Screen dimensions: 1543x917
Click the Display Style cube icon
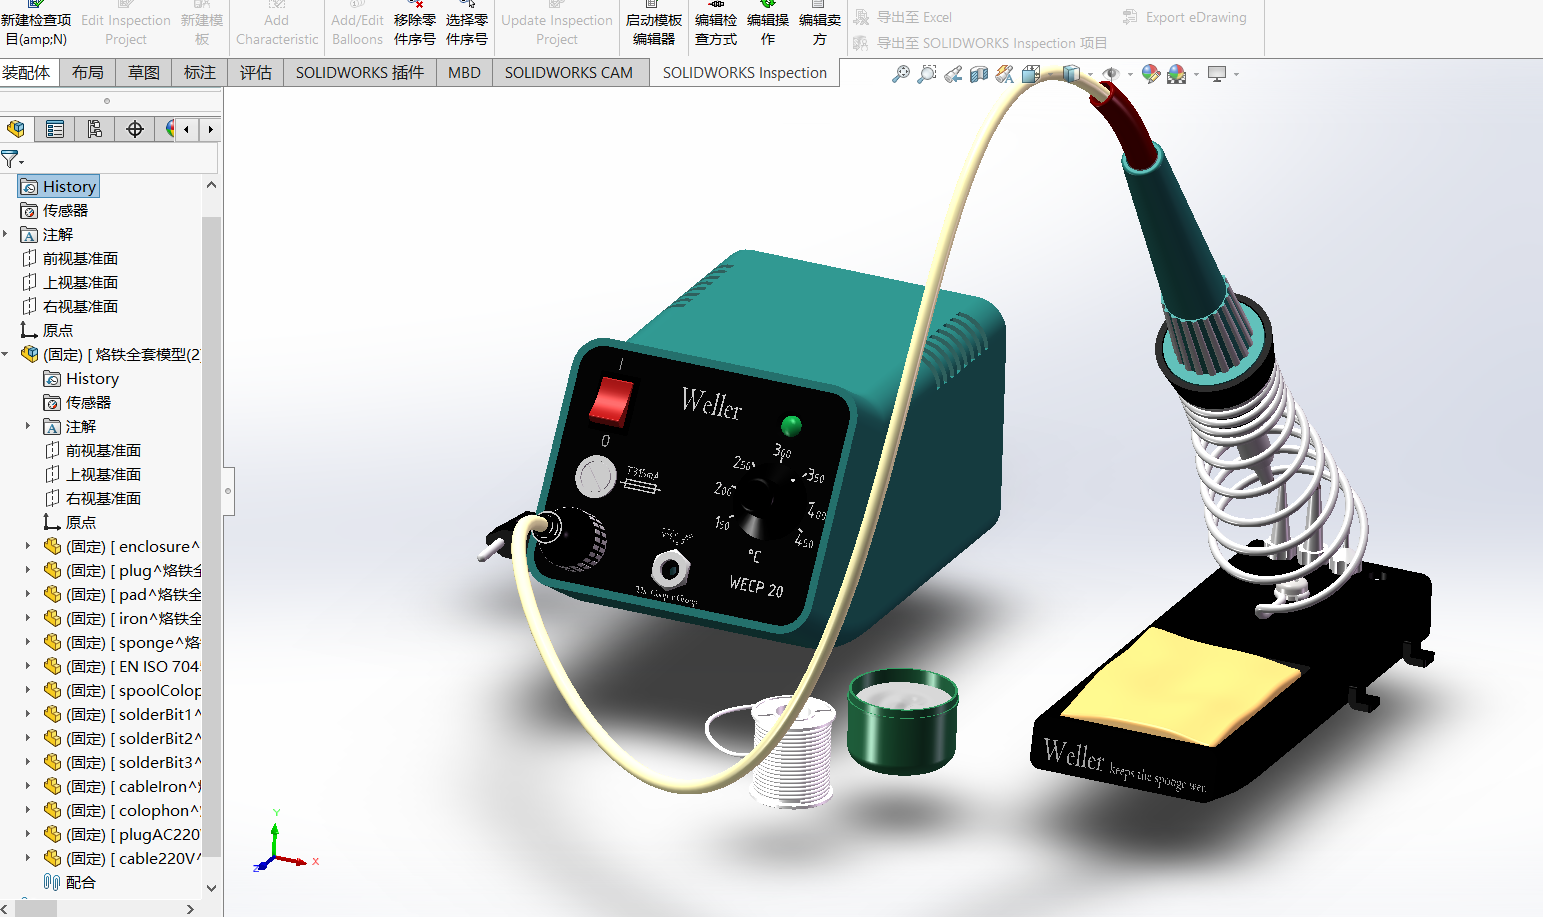tap(1071, 74)
